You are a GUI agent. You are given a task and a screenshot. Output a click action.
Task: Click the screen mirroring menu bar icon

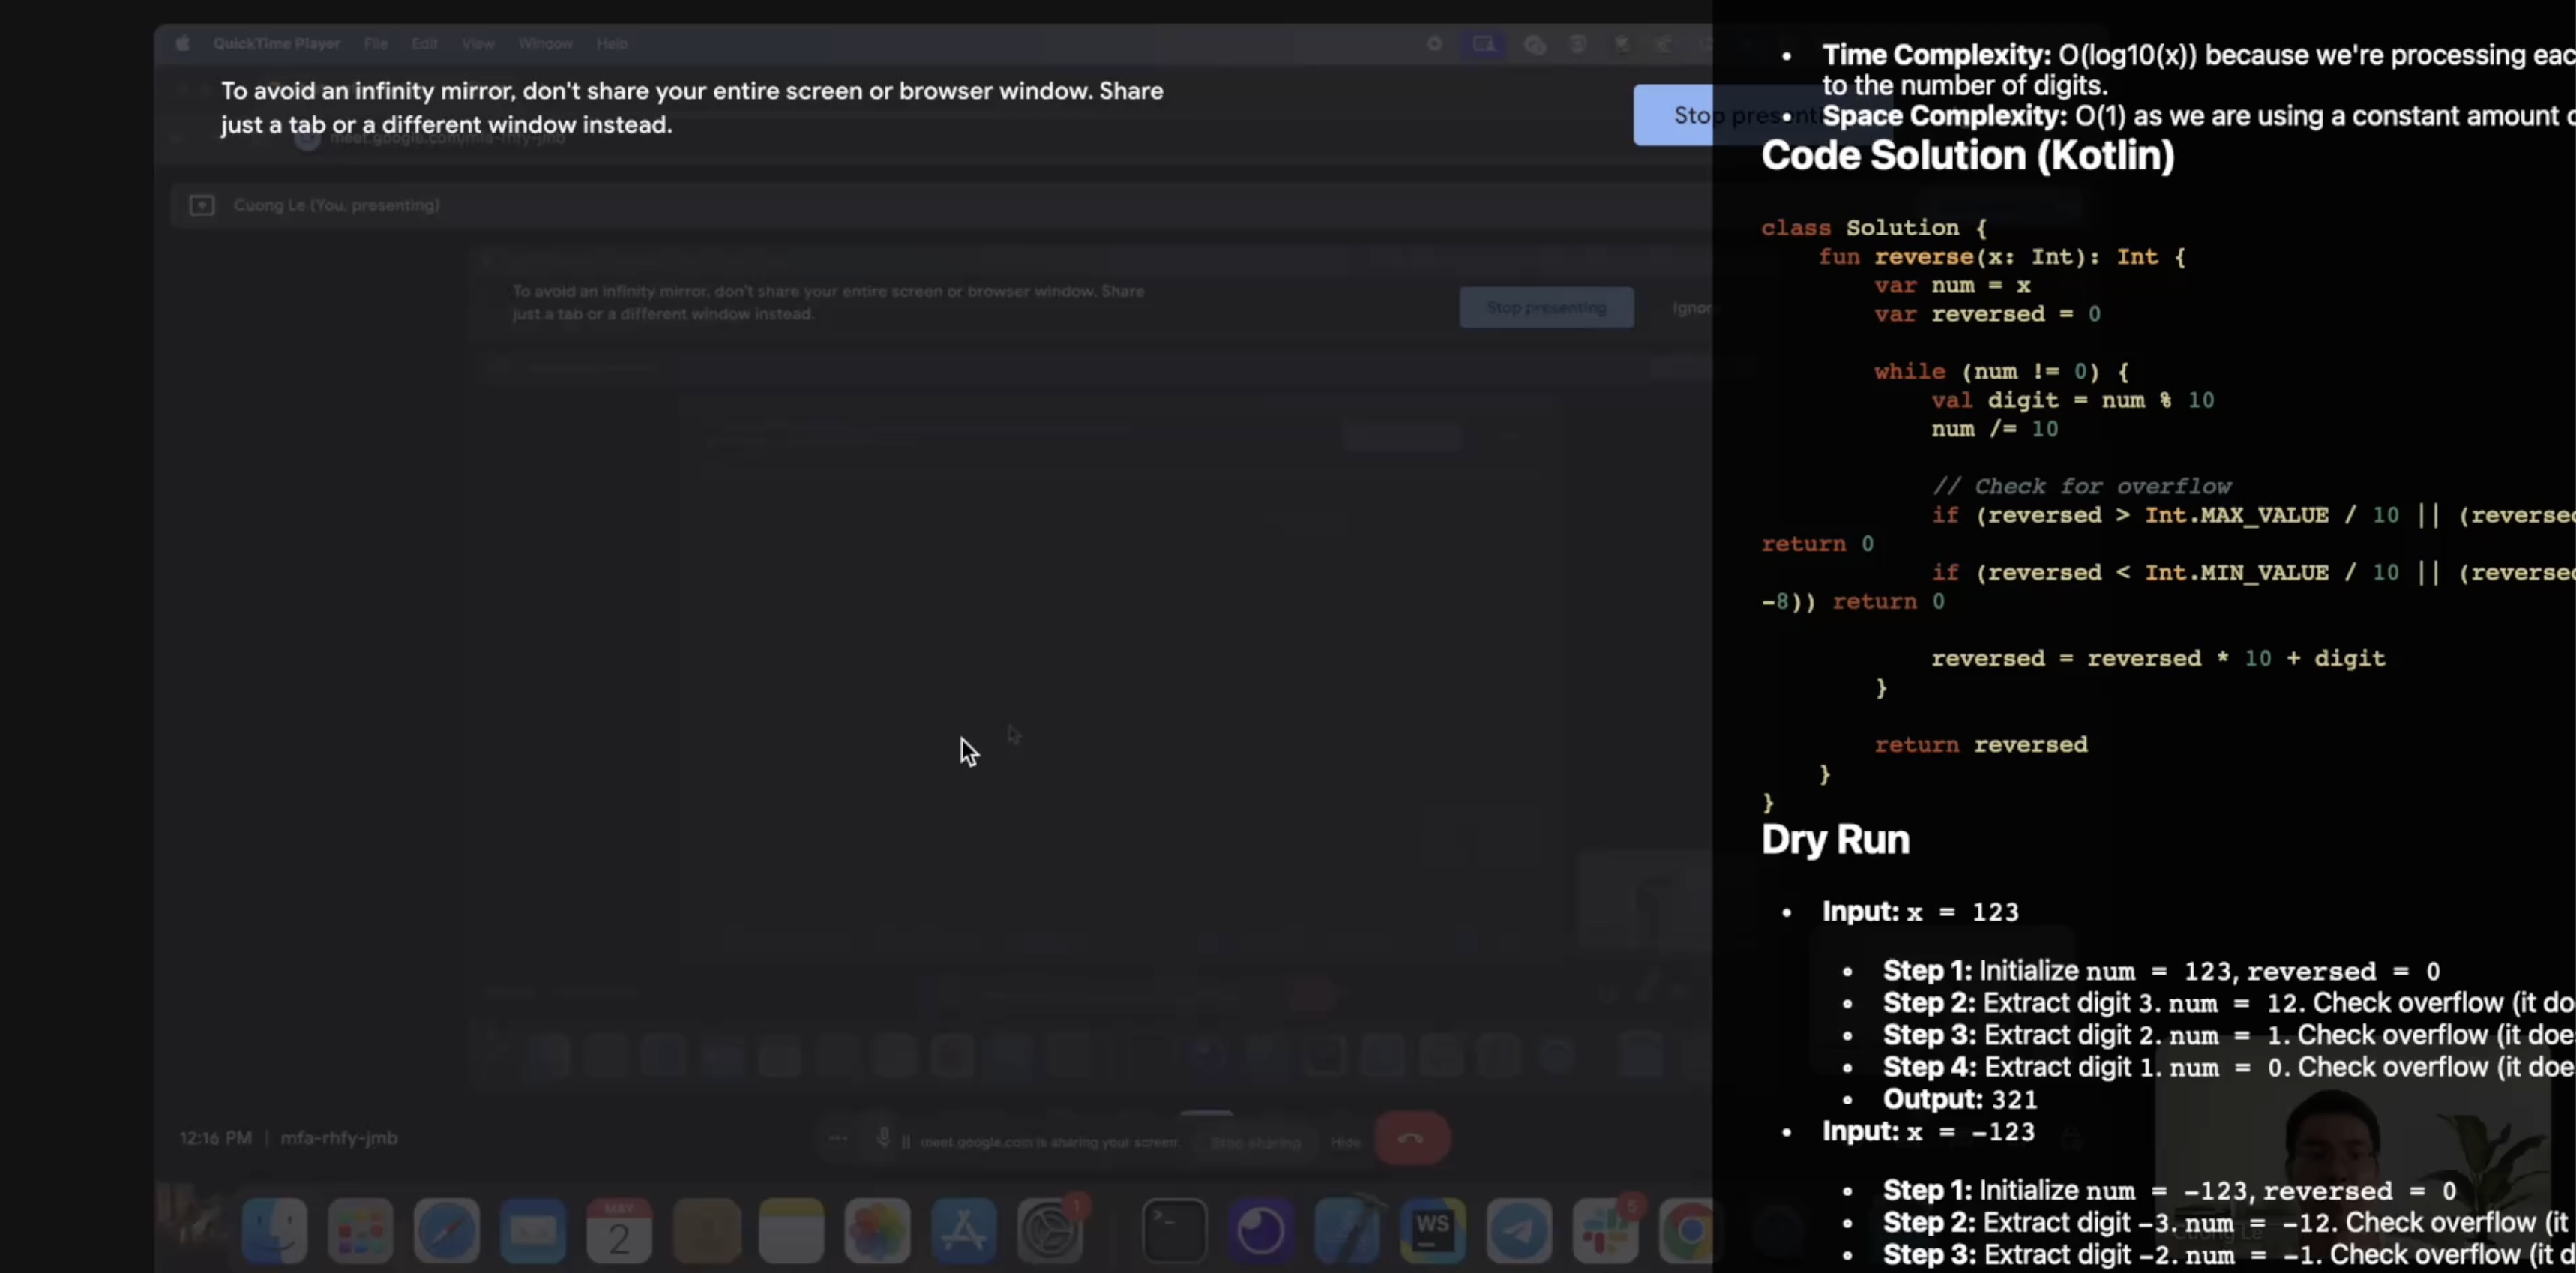pos(1483,44)
